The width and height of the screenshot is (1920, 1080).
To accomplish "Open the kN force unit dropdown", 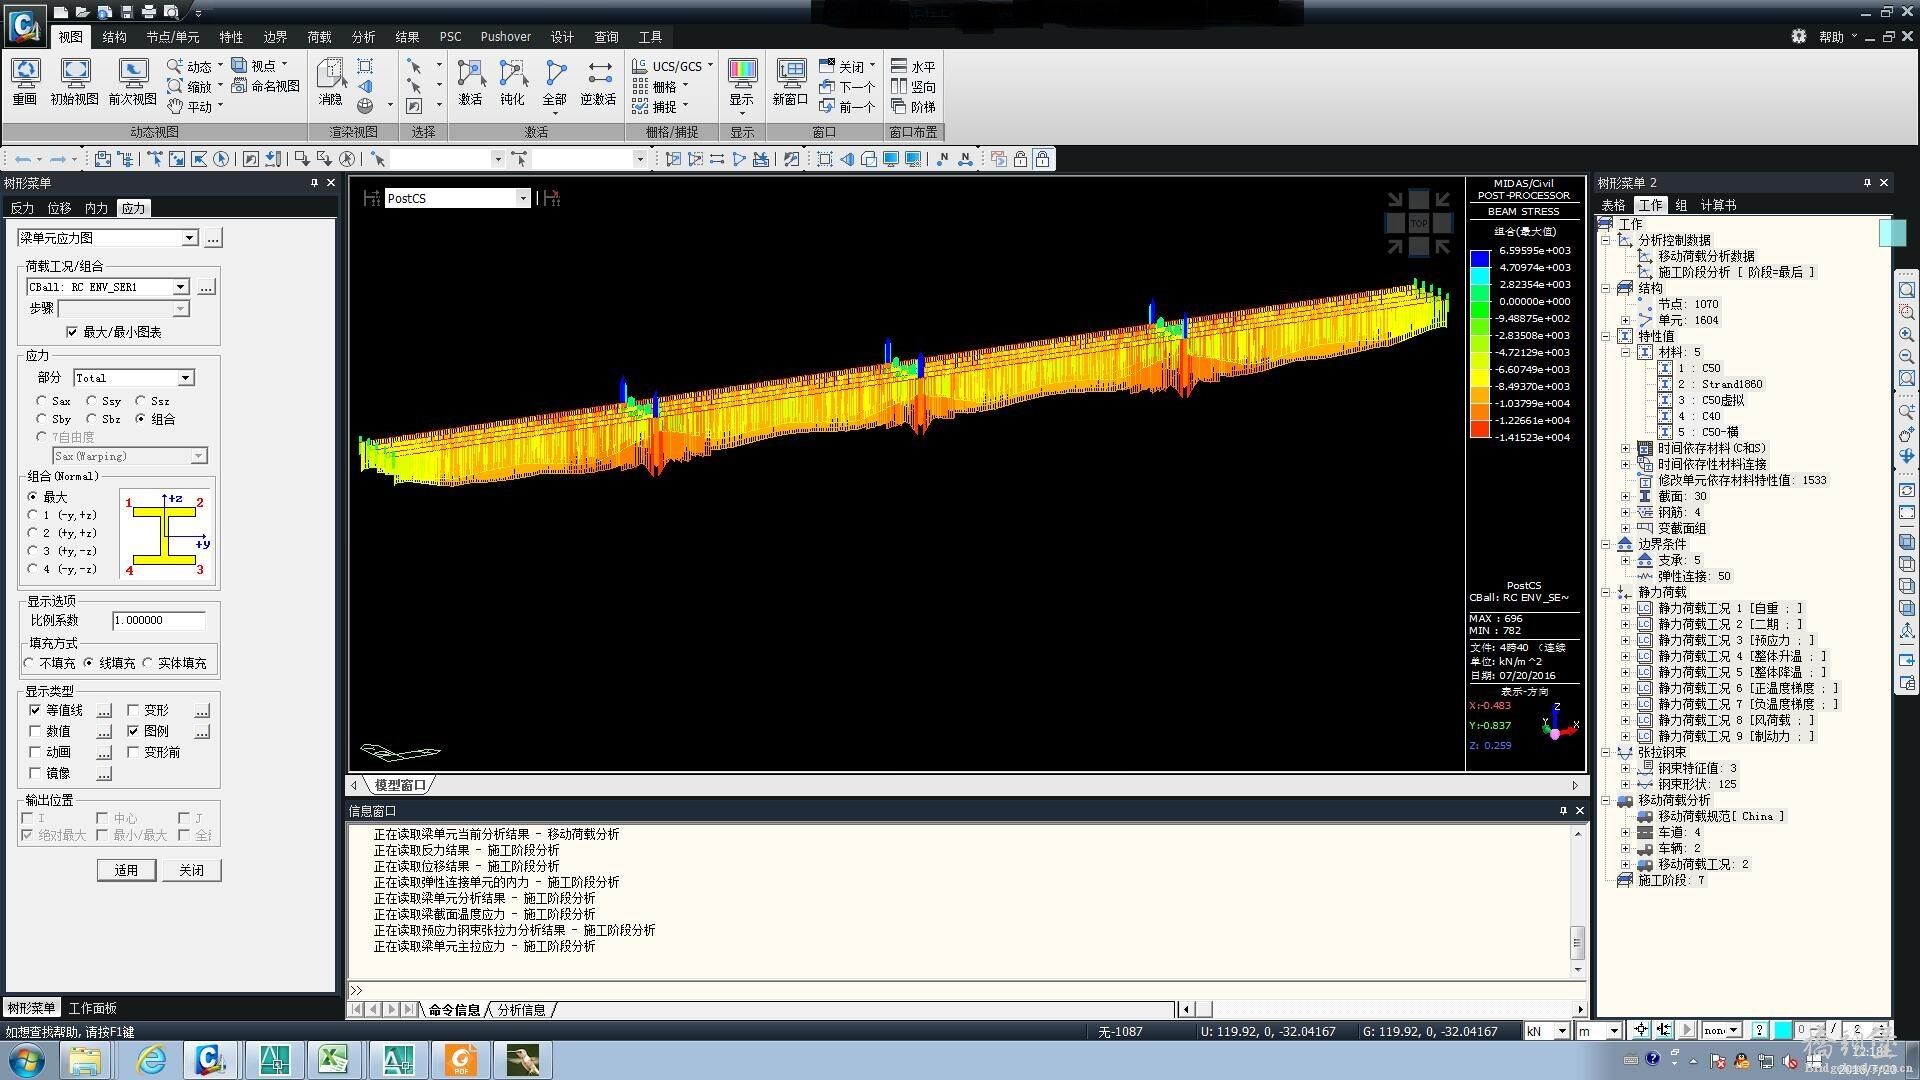I will point(1561,1031).
